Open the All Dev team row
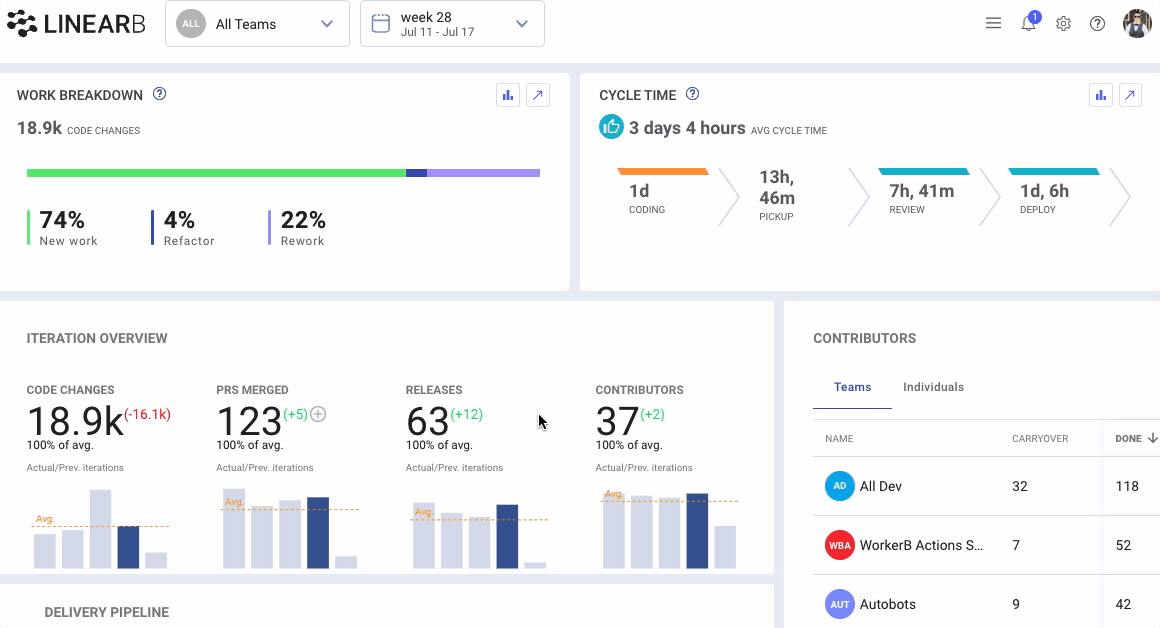 (880, 486)
